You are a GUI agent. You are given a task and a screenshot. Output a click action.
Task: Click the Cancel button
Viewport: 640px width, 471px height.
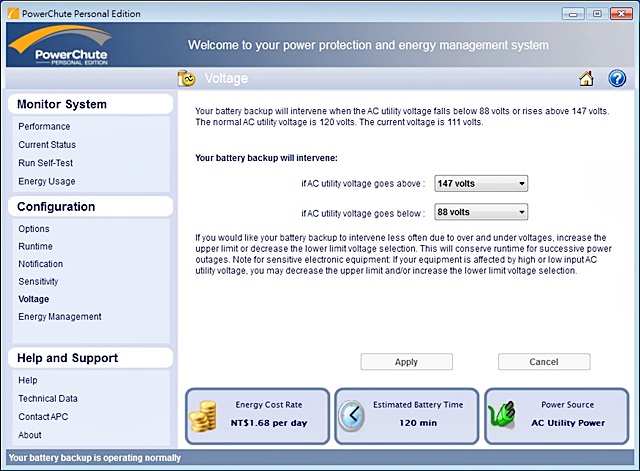pos(544,362)
